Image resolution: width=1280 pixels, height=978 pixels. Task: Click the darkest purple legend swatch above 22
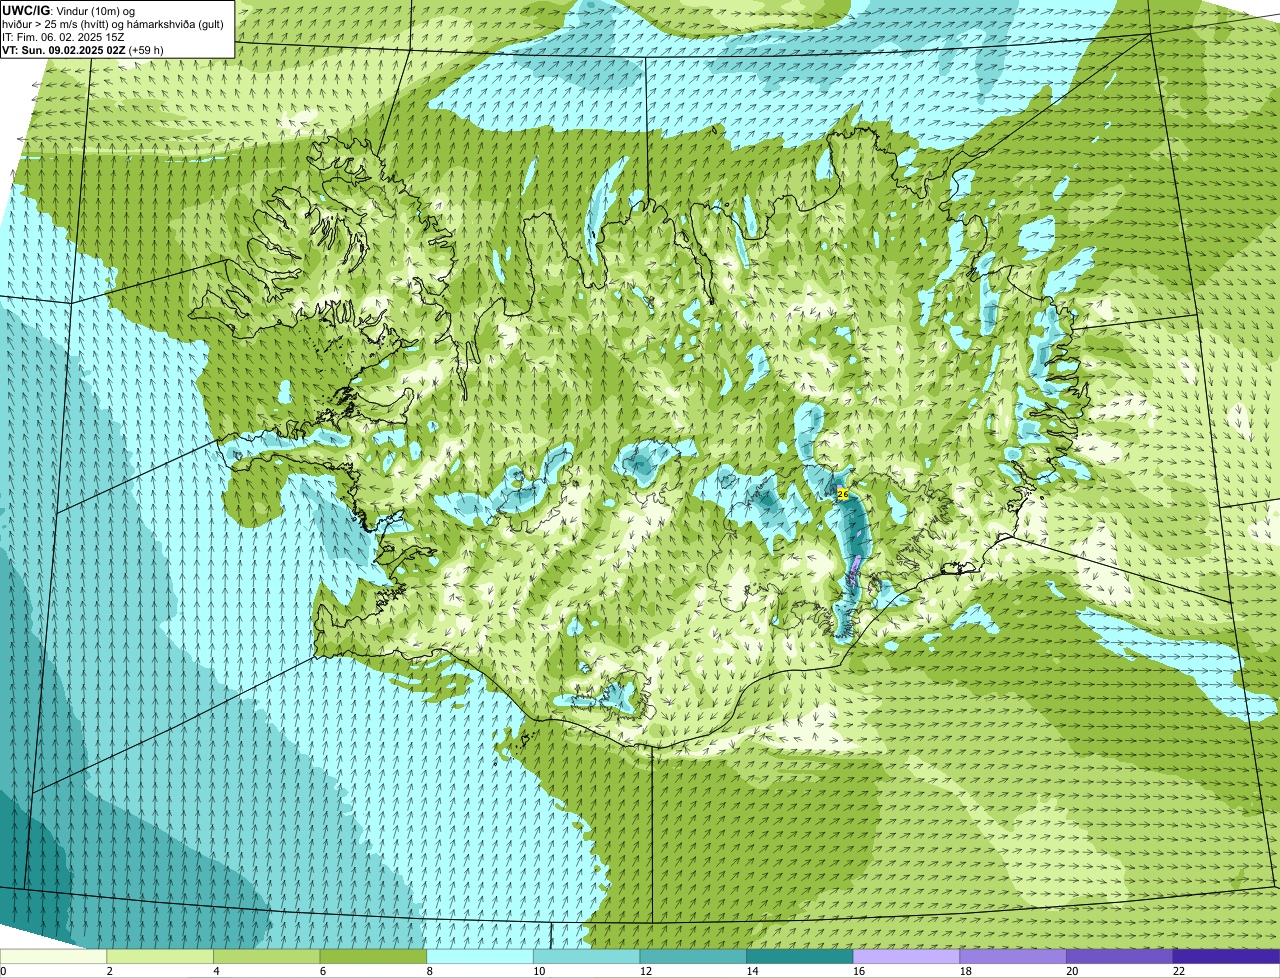coord(1226,956)
